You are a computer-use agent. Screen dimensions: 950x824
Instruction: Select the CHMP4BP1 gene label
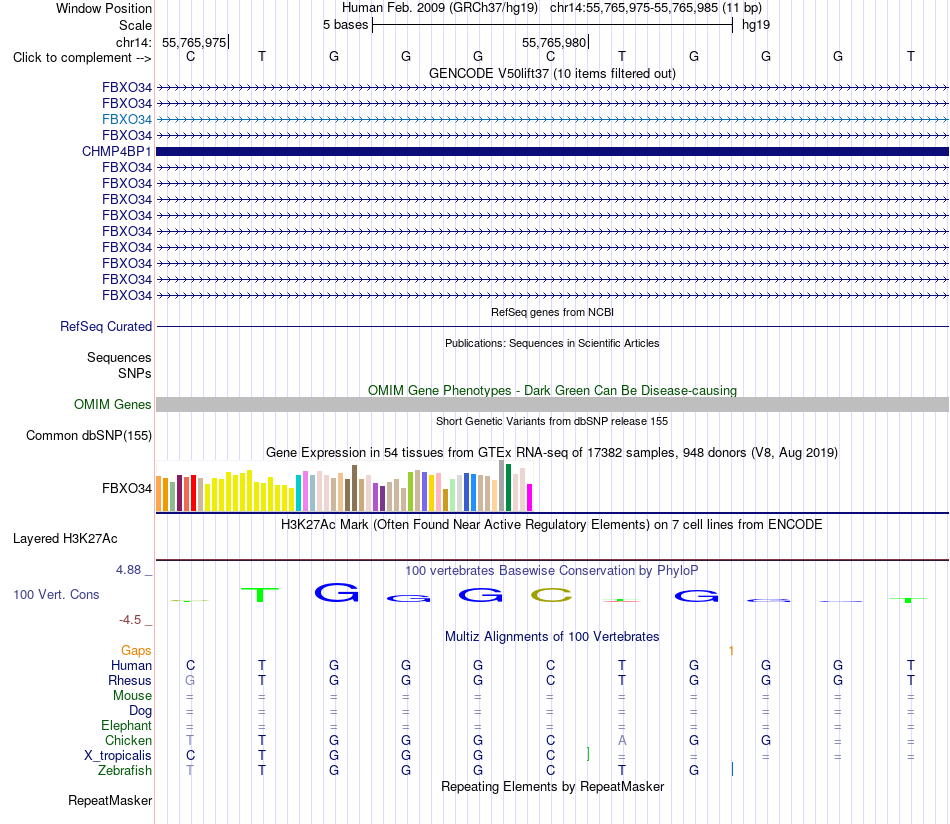[116, 151]
